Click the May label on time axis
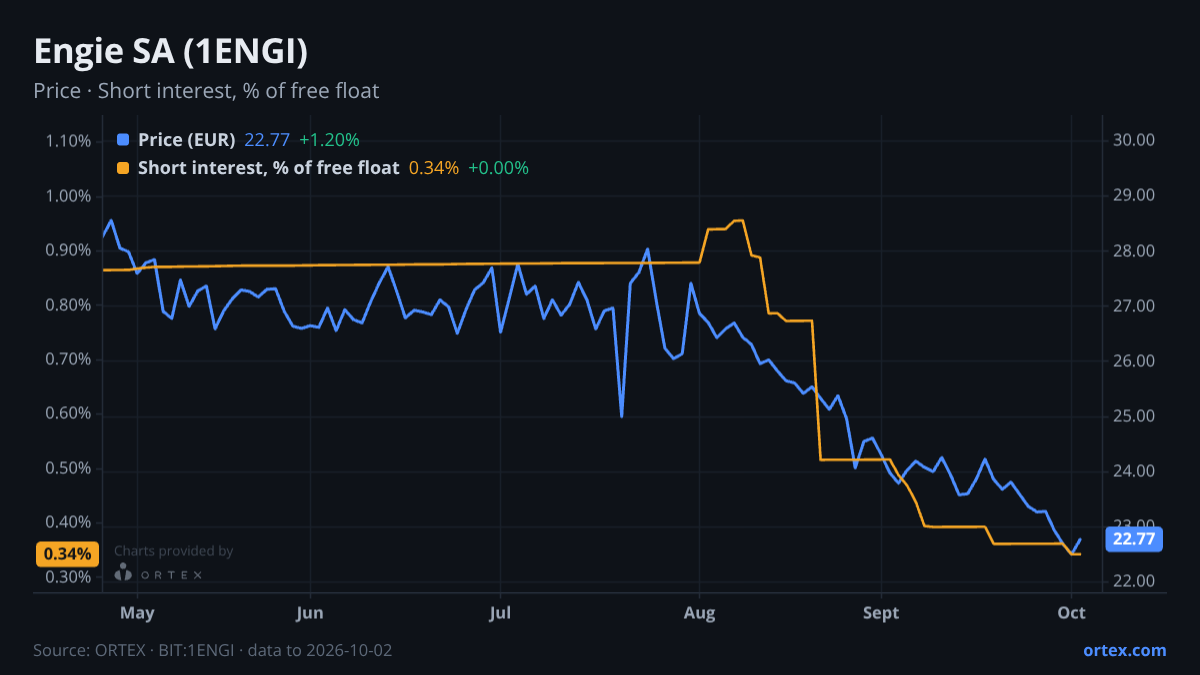 pos(137,613)
